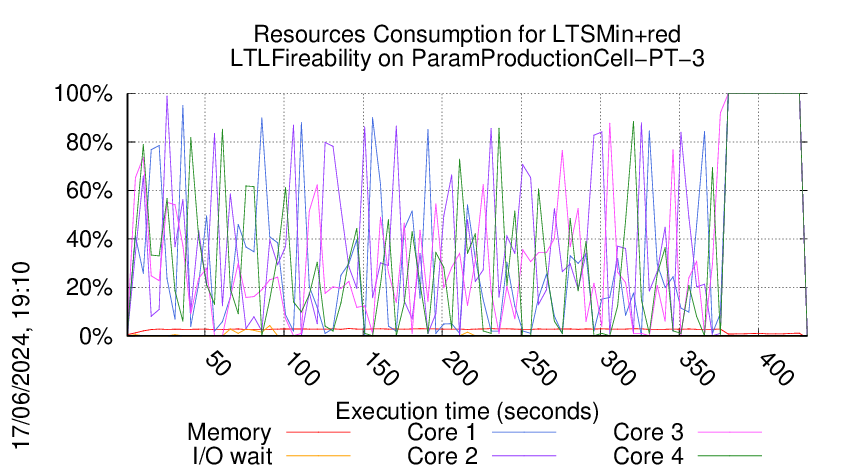The height and width of the screenshot is (475, 850).
Task: Click the '250' x-axis tick label
Action: pos(539,369)
